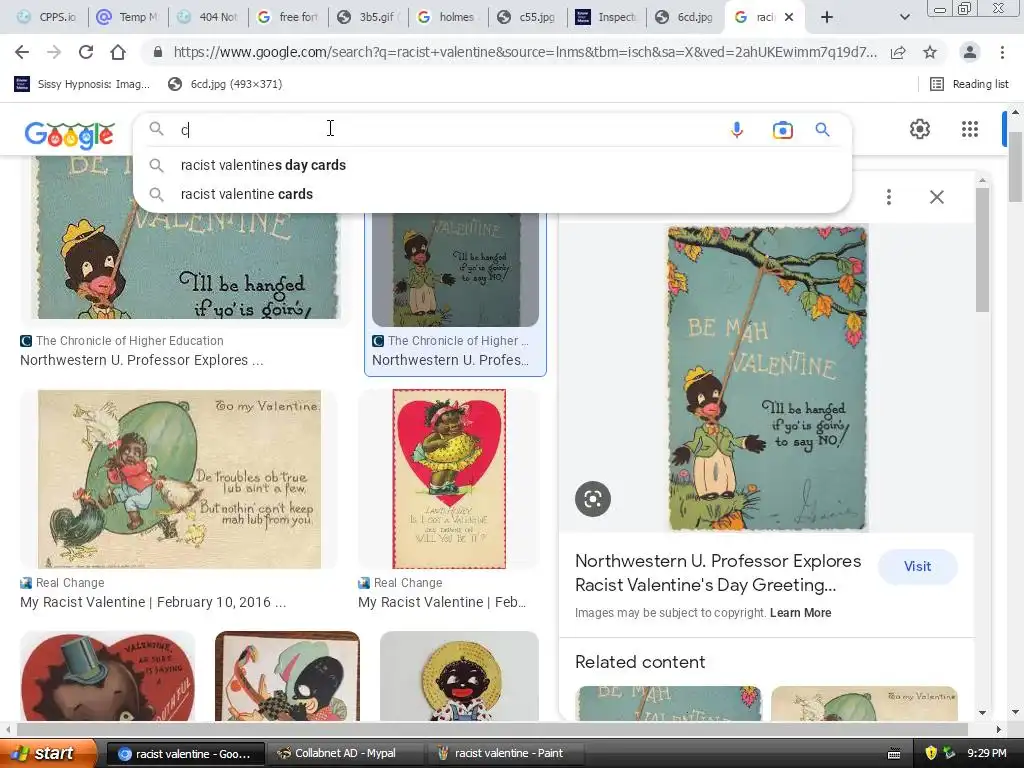Click the Windows start button
Image resolution: width=1024 pixels, height=768 pixels.
point(48,753)
